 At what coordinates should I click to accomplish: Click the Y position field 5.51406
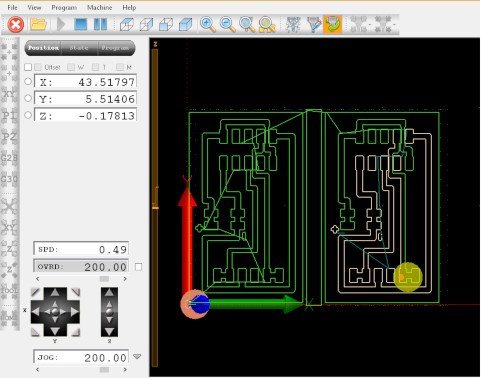click(86, 99)
